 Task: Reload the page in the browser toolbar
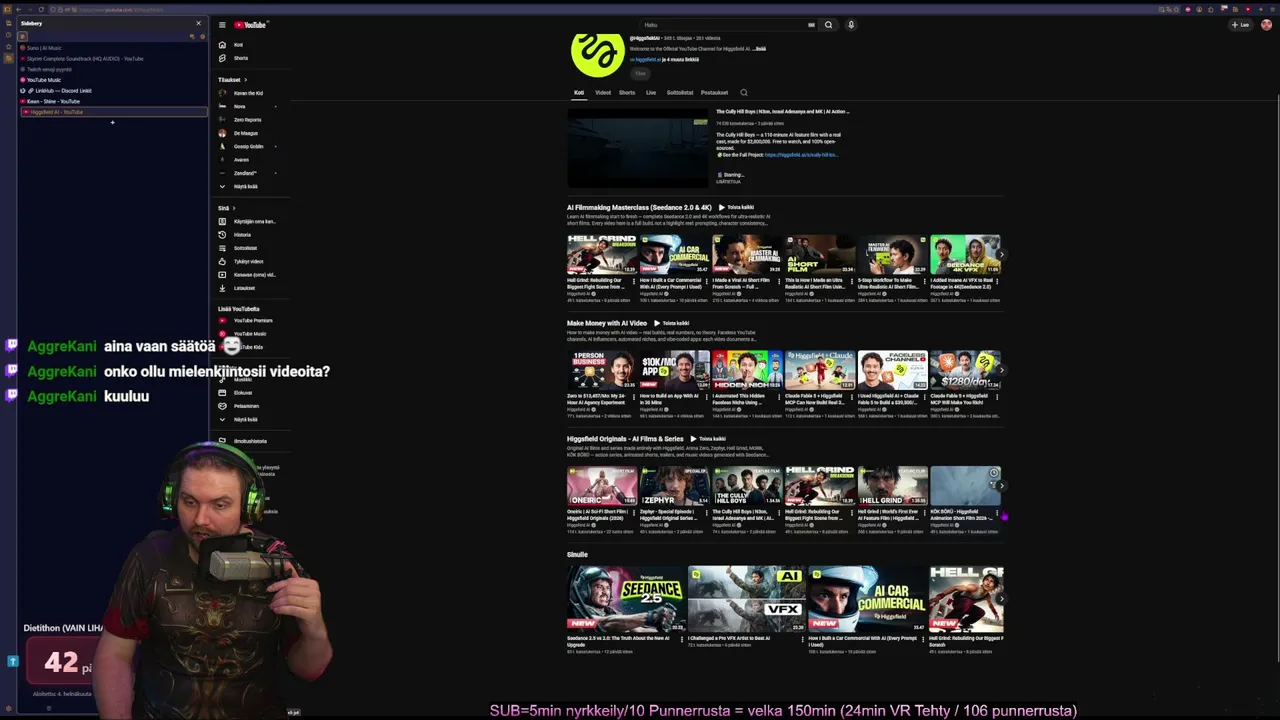(x=41, y=10)
